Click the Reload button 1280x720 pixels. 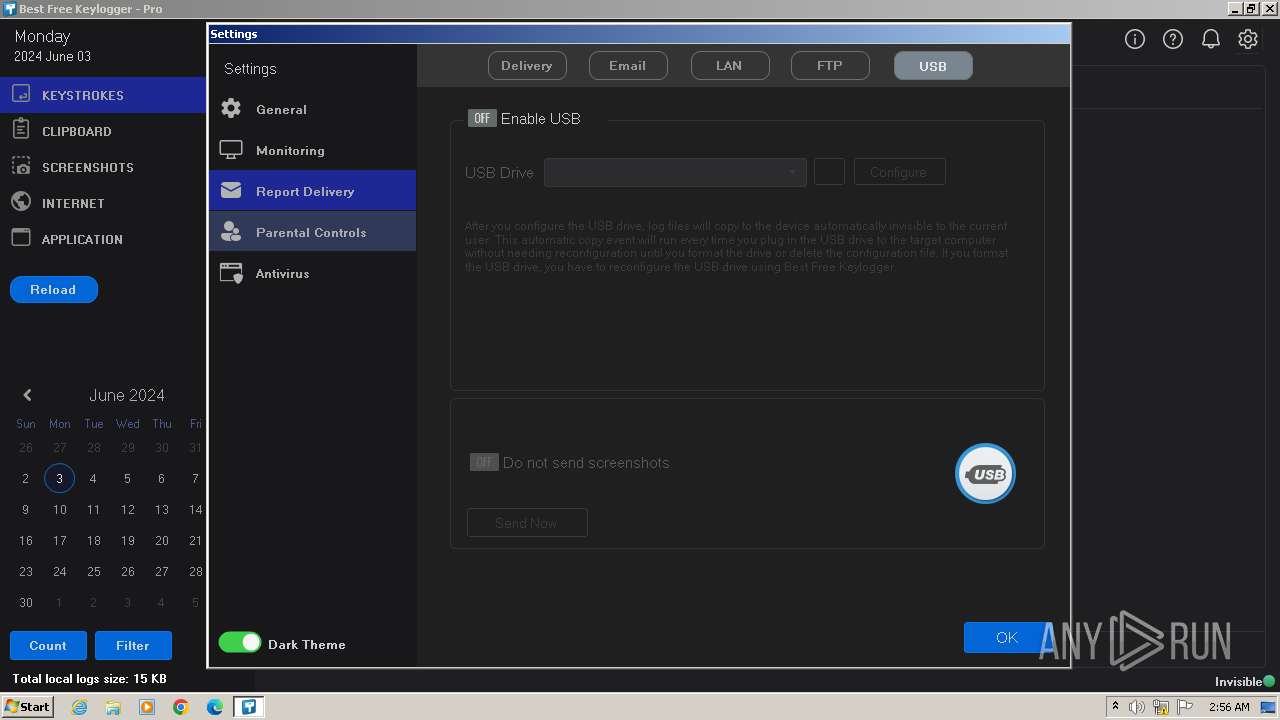pos(53,290)
